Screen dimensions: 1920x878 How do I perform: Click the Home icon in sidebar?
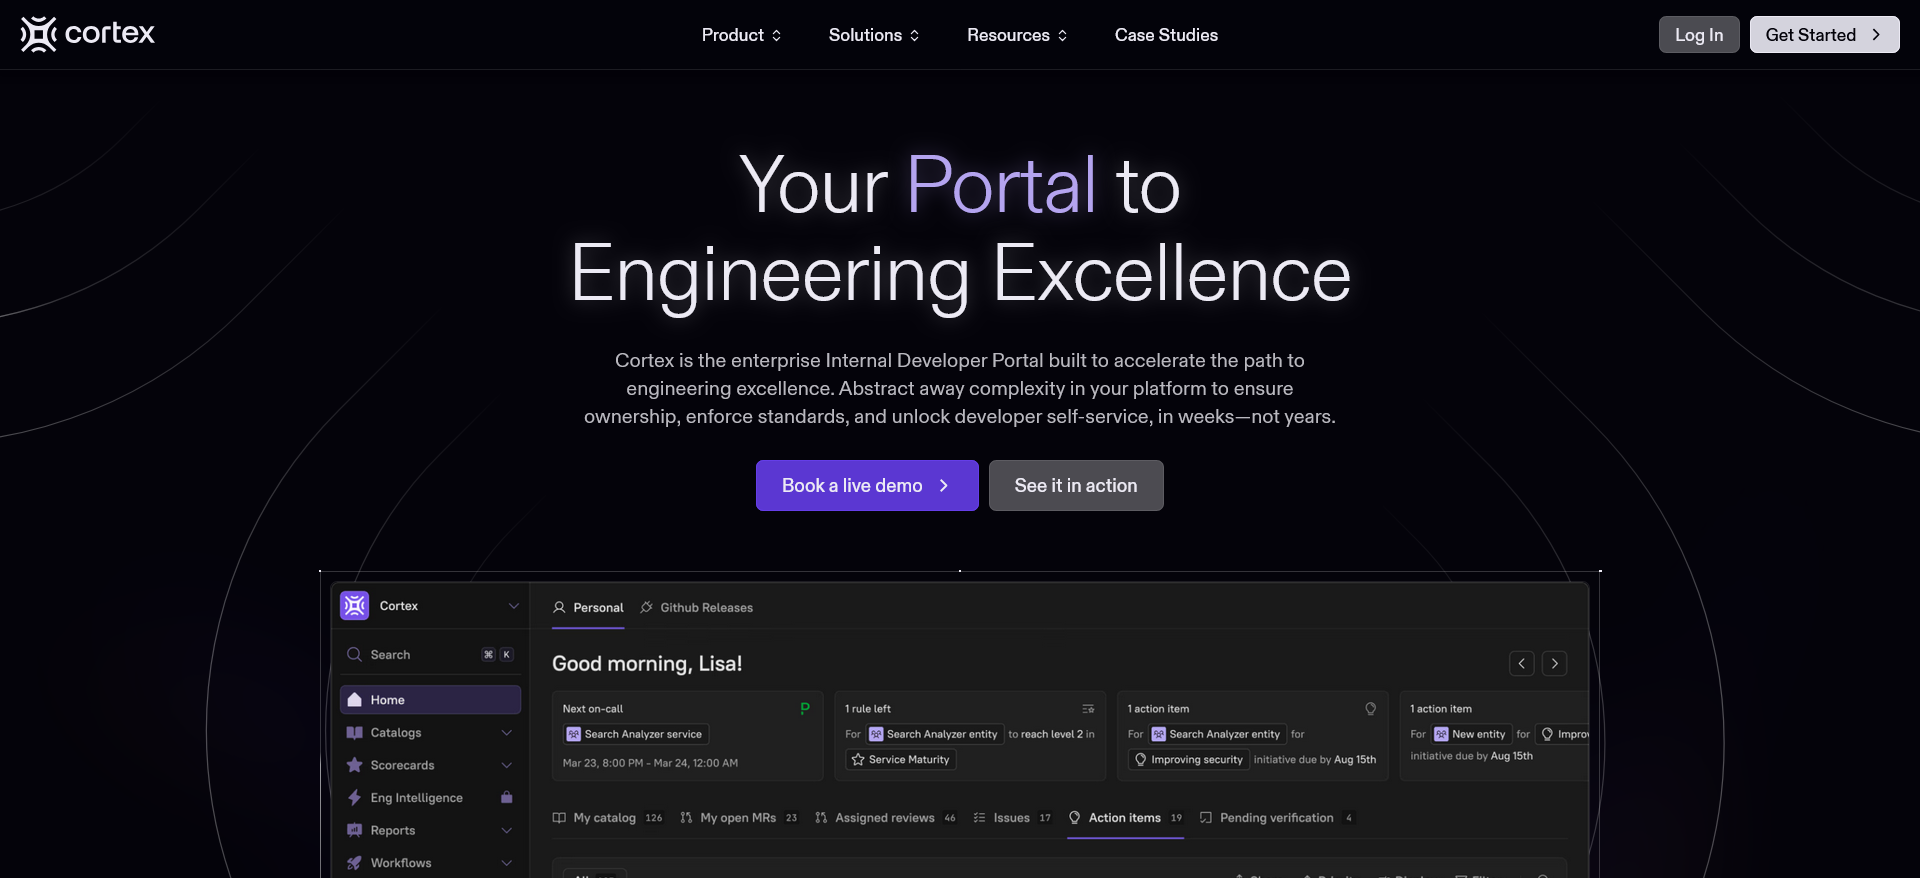(x=354, y=700)
